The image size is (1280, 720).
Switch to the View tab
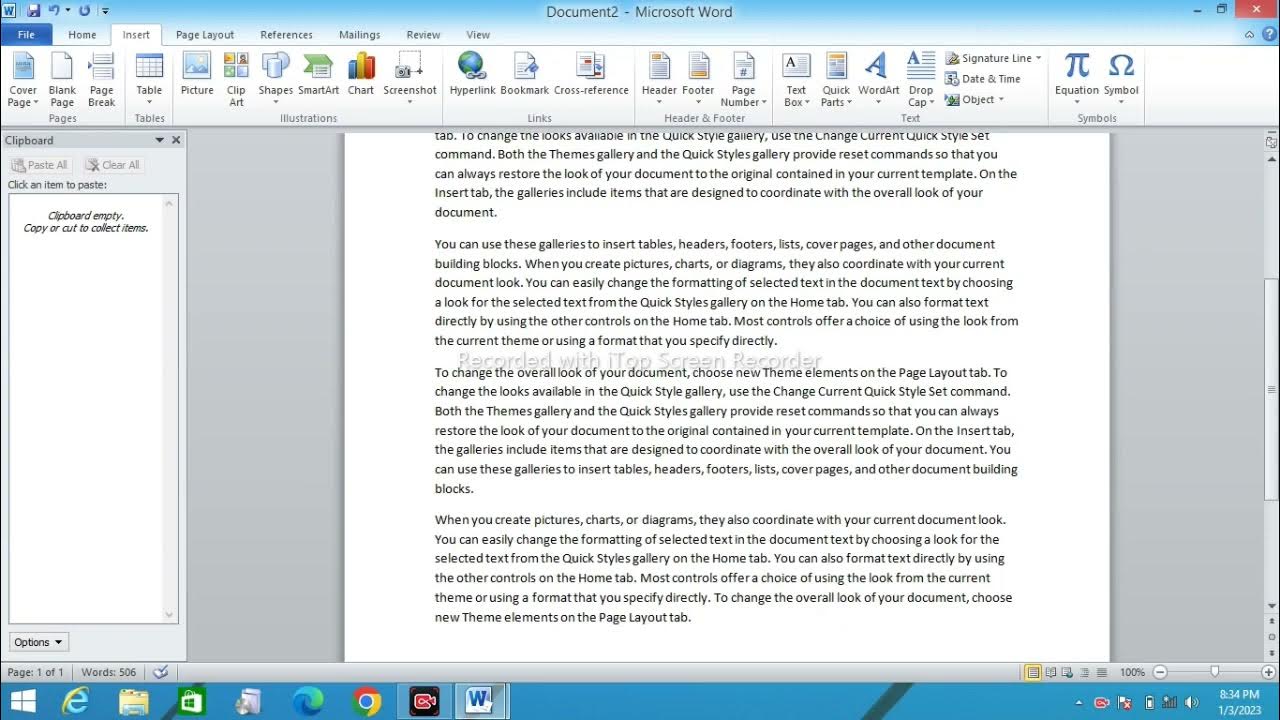[478, 34]
